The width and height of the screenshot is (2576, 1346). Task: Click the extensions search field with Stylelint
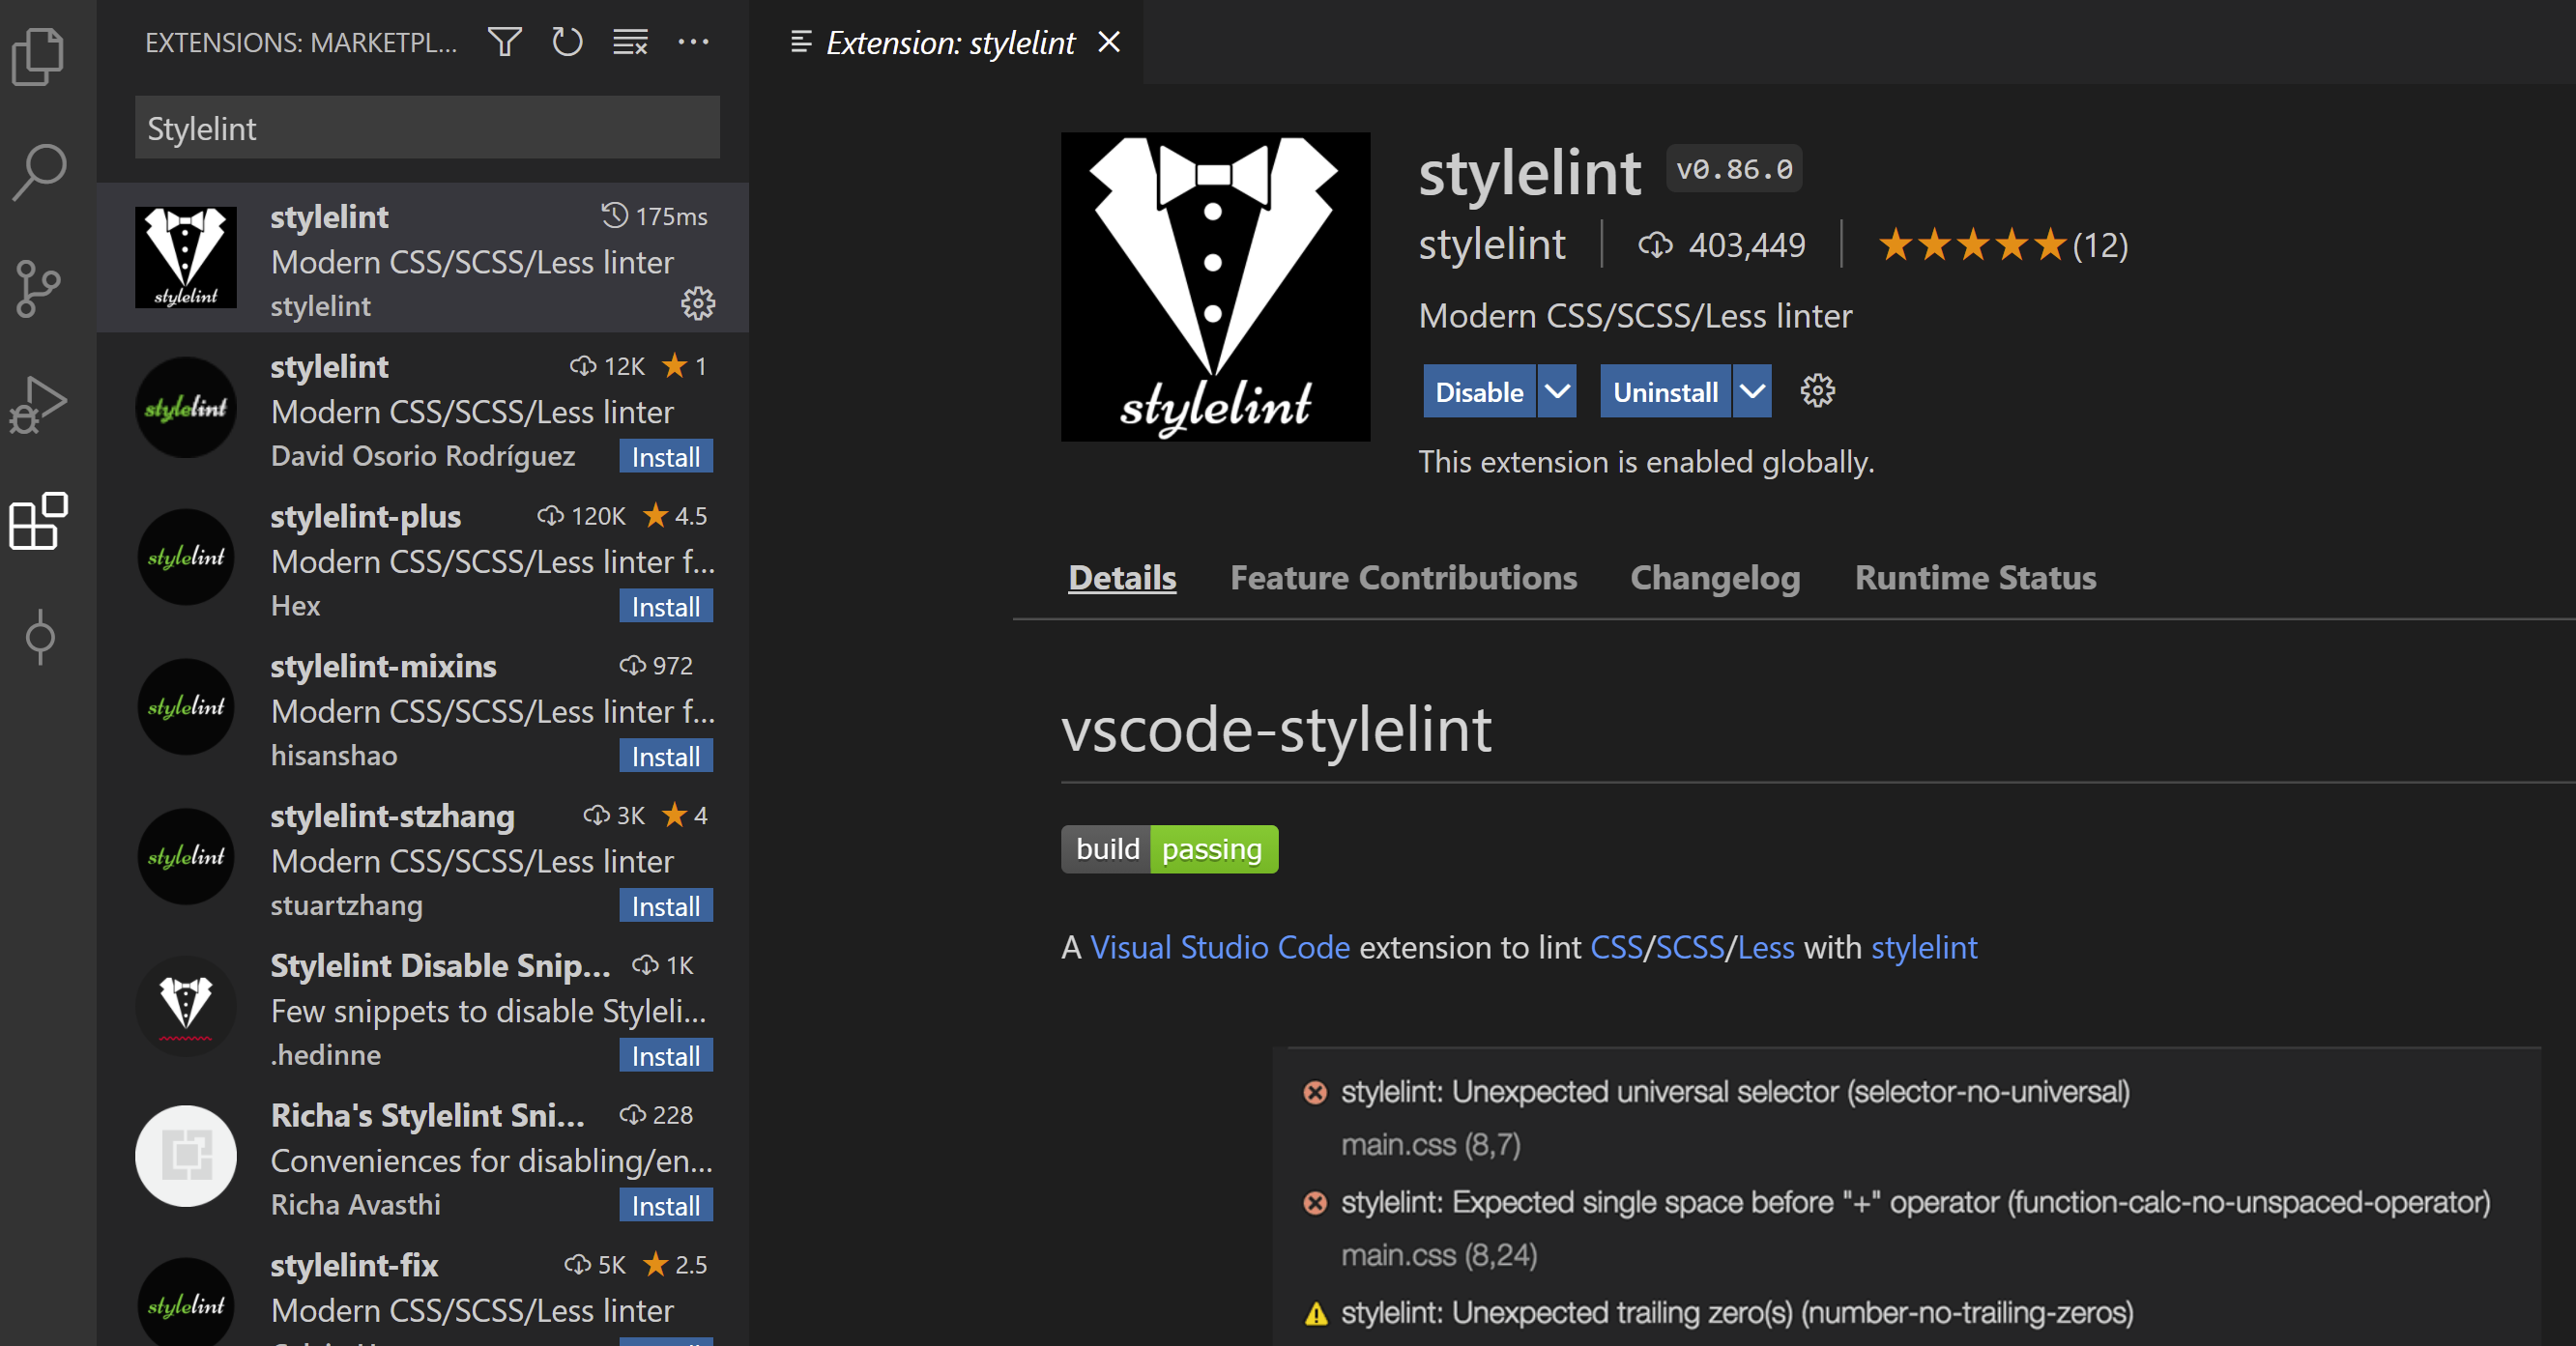427,128
